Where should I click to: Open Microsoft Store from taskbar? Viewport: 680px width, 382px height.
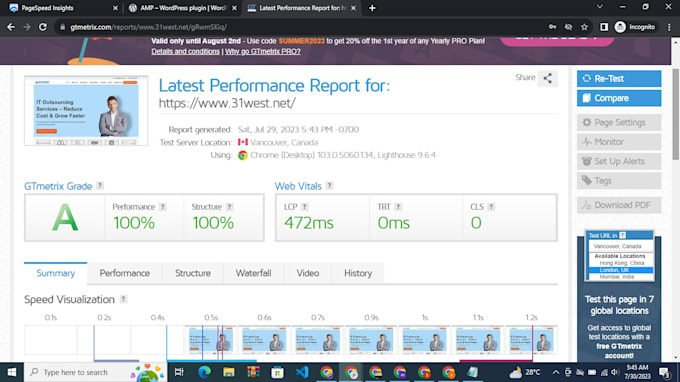pos(278,372)
